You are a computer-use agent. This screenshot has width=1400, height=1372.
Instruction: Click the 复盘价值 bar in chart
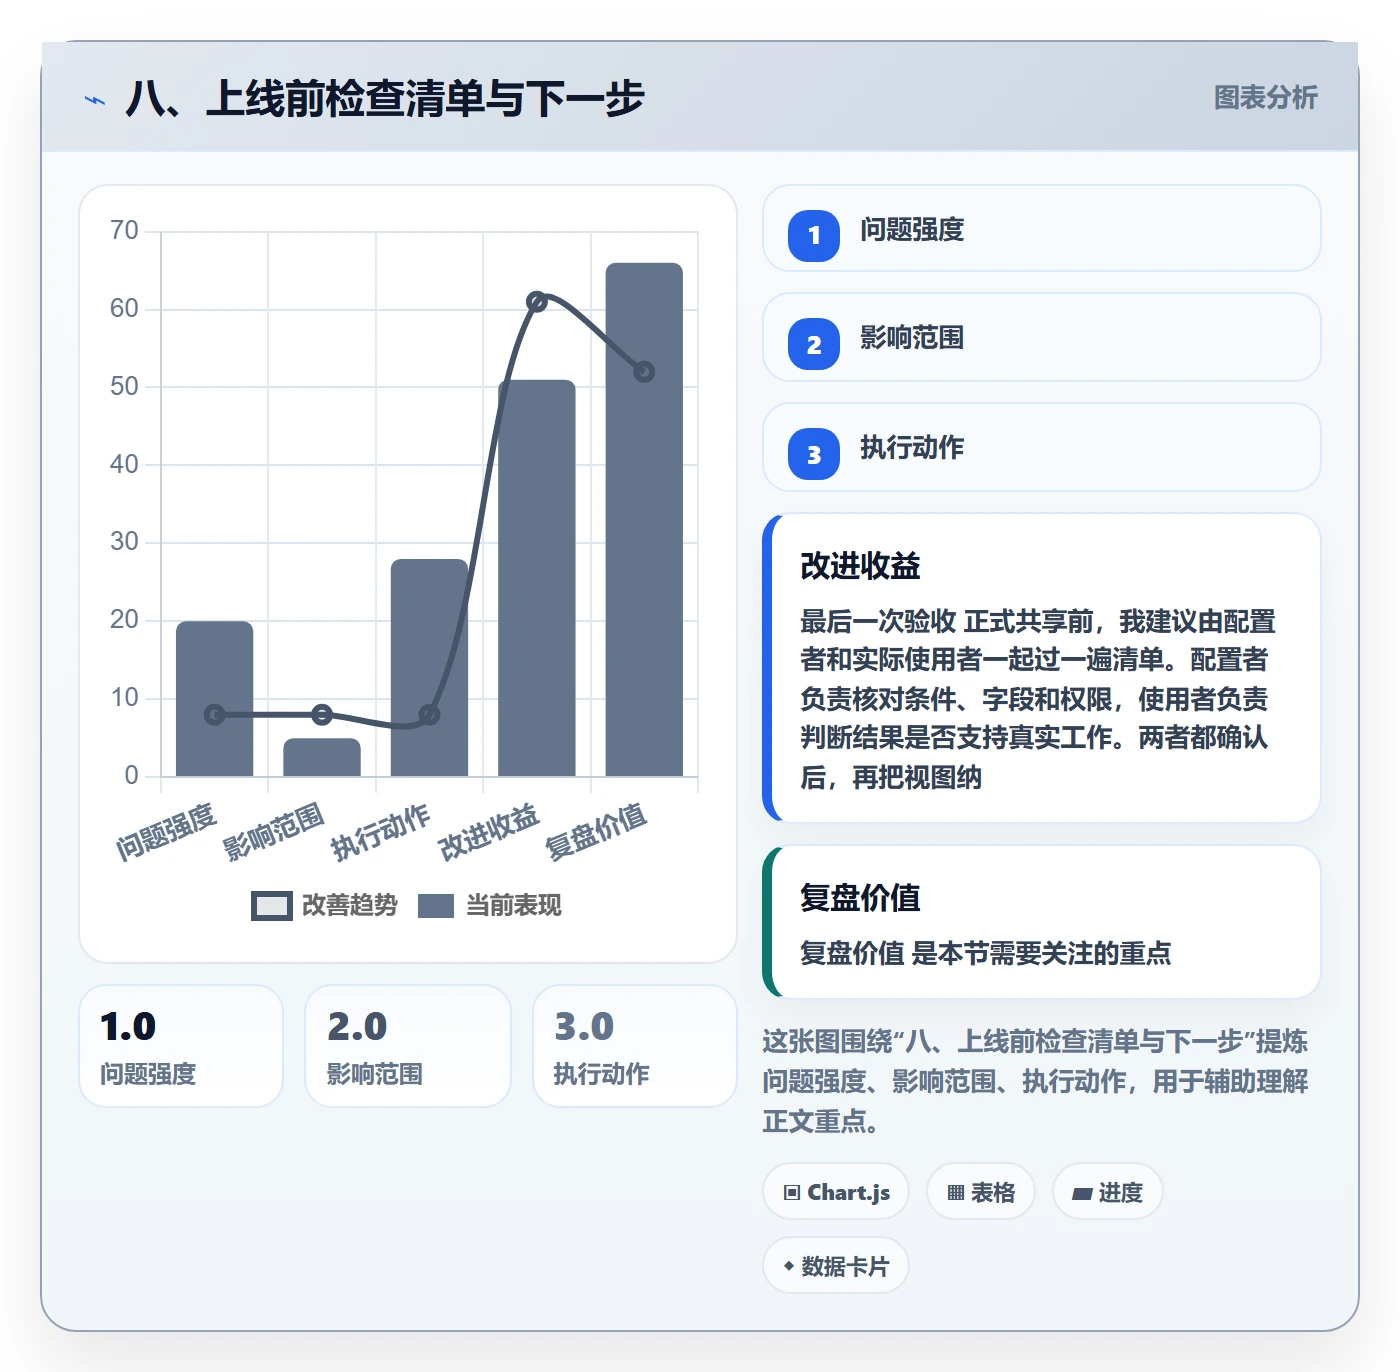(x=644, y=519)
